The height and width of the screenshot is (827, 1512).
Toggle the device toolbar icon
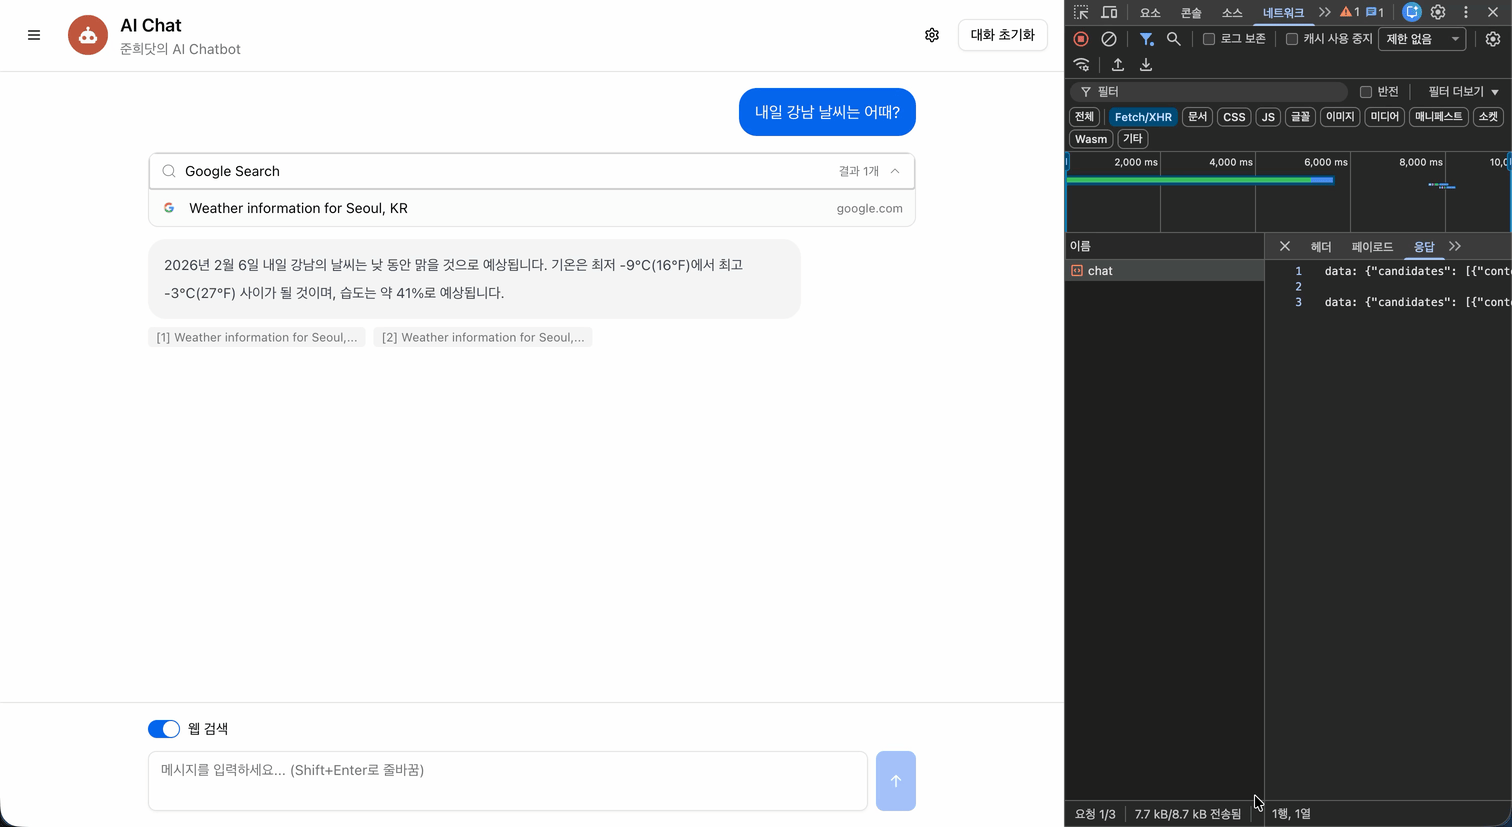pyautogui.click(x=1110, y=12)
